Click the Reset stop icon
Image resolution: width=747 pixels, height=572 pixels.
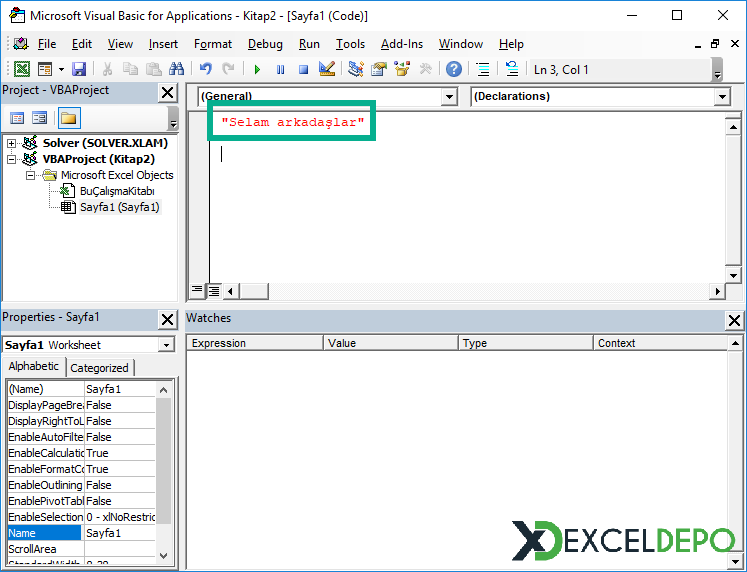click(303, 70)
